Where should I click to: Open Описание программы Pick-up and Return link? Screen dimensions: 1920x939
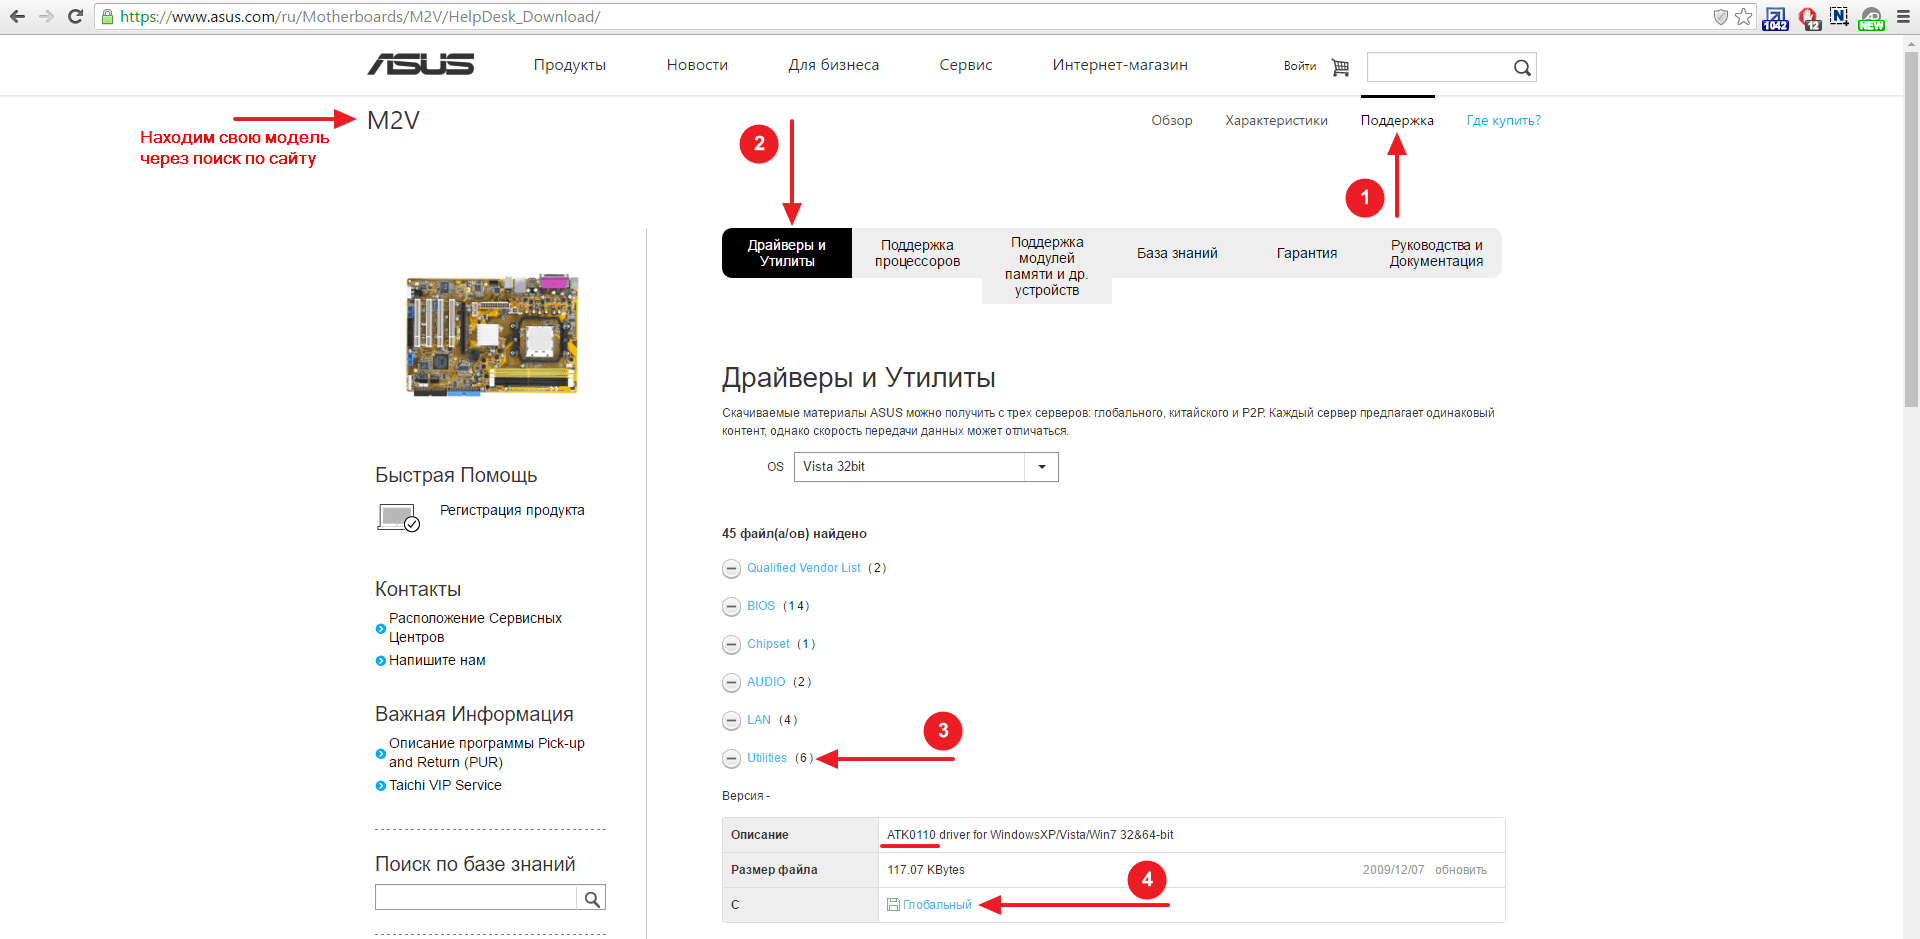[487, 753]
